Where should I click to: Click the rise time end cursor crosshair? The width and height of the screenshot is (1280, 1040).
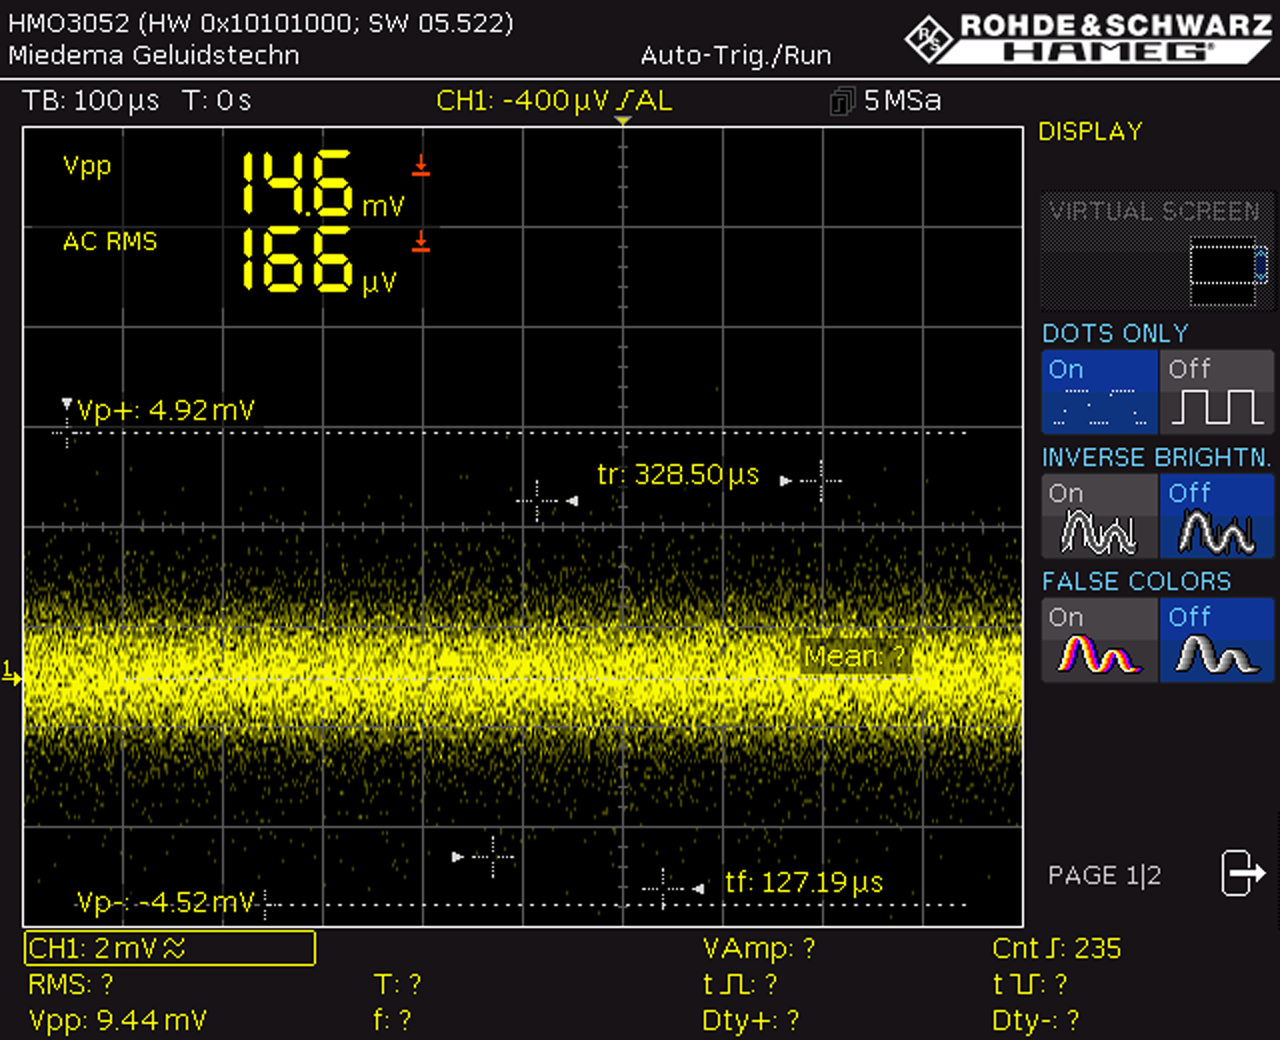click(x=821, y=481)
